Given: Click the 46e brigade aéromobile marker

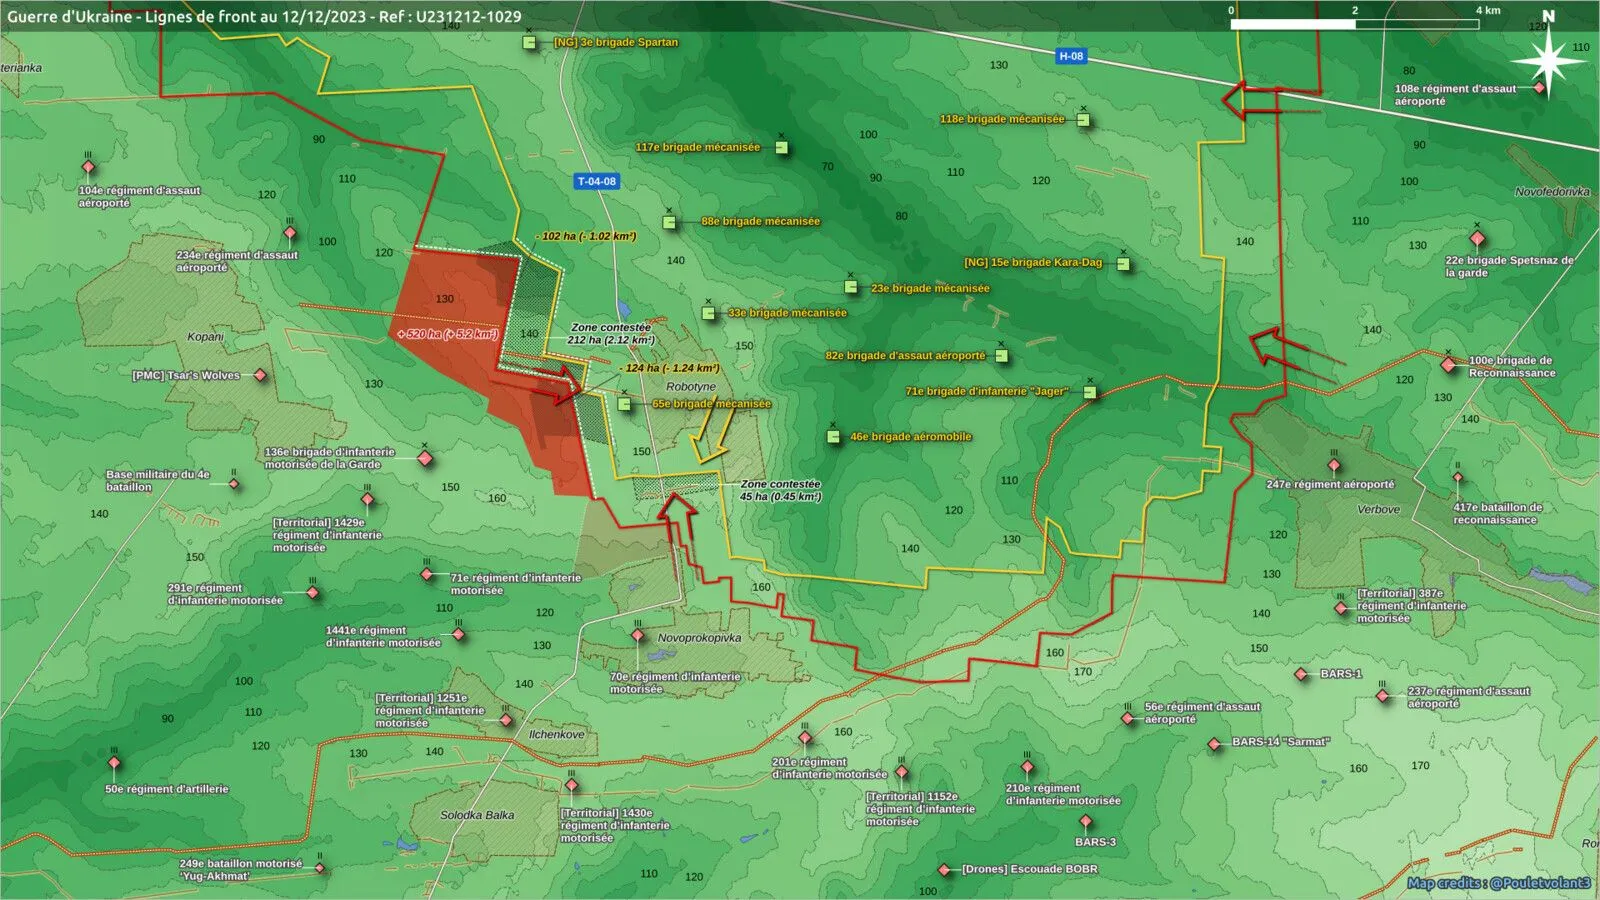Looking at the screenshot, I should point(833,436).
